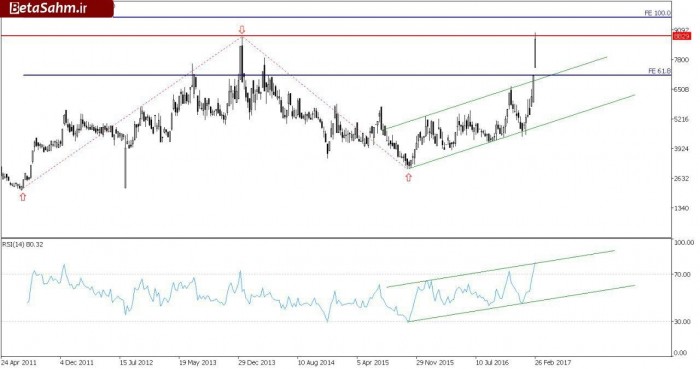Click the FE 61.8 Fibonacci level label
This screenshot has height=369, width=700.
[x=659, y=71]
